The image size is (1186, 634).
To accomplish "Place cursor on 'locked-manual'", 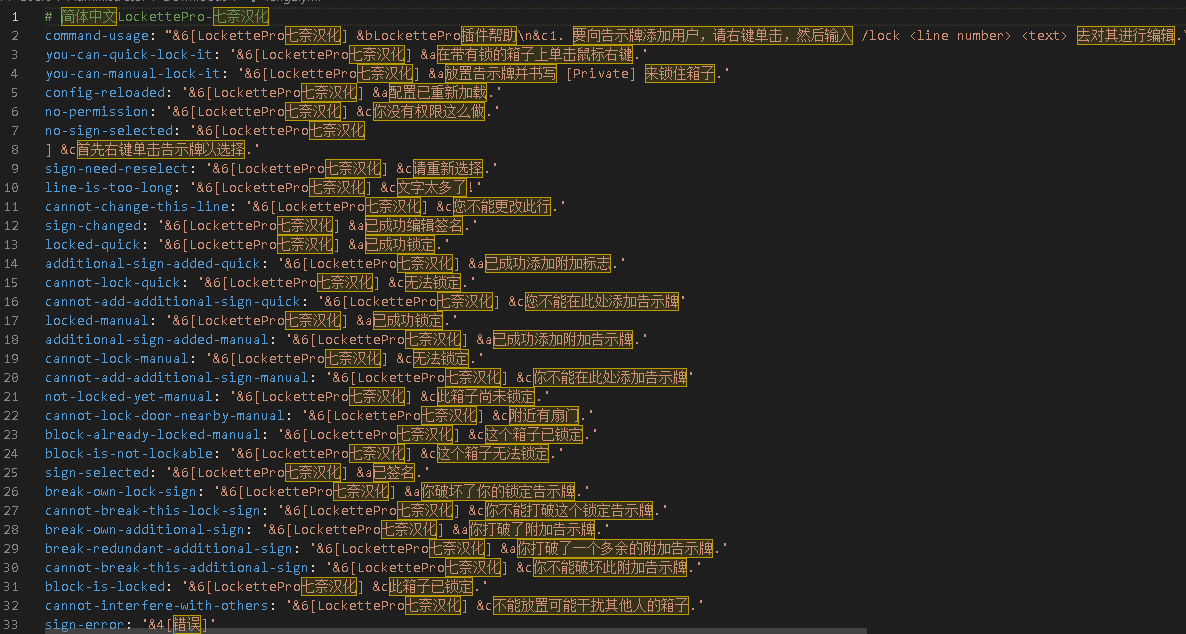I will (97, 320).
